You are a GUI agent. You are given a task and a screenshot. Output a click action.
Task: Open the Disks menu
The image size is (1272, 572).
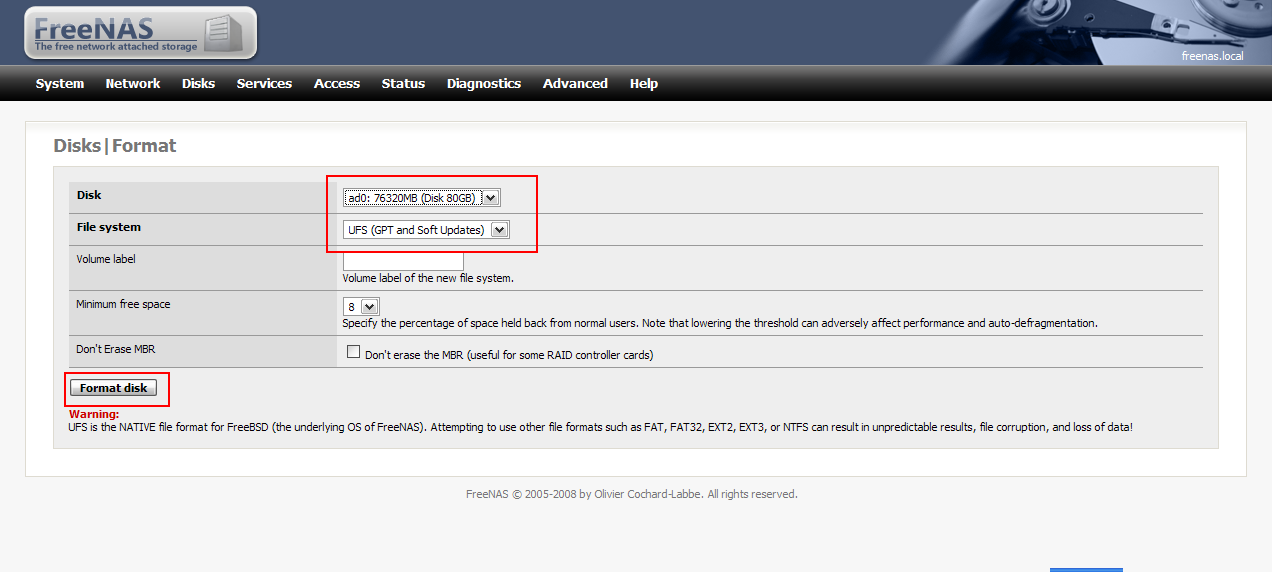(x=198, y=84)
